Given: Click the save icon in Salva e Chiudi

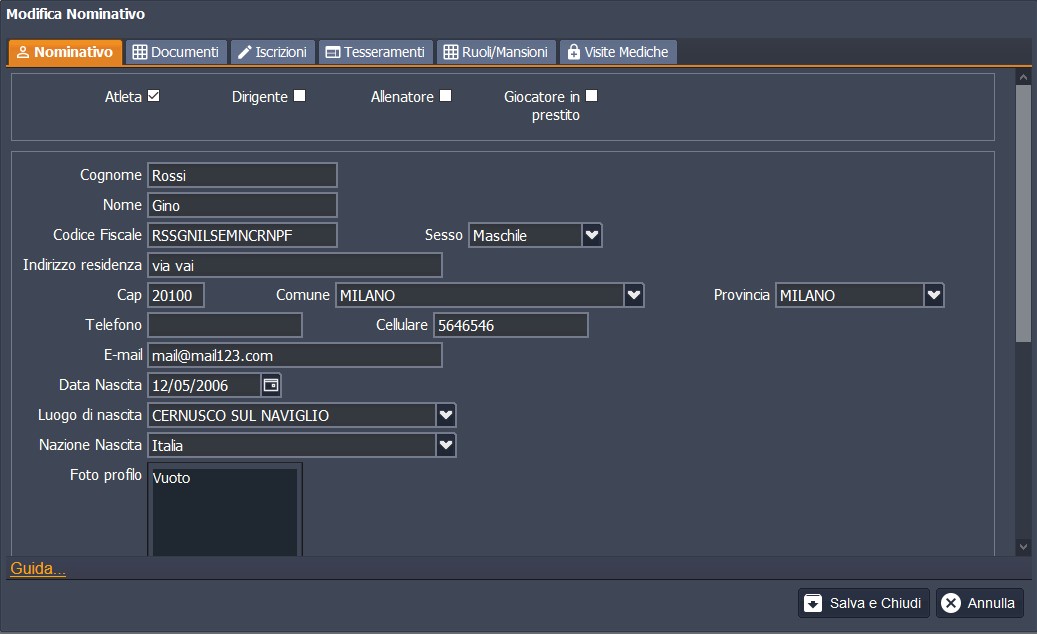Looking at the screenshot, I should pos(813,603).
